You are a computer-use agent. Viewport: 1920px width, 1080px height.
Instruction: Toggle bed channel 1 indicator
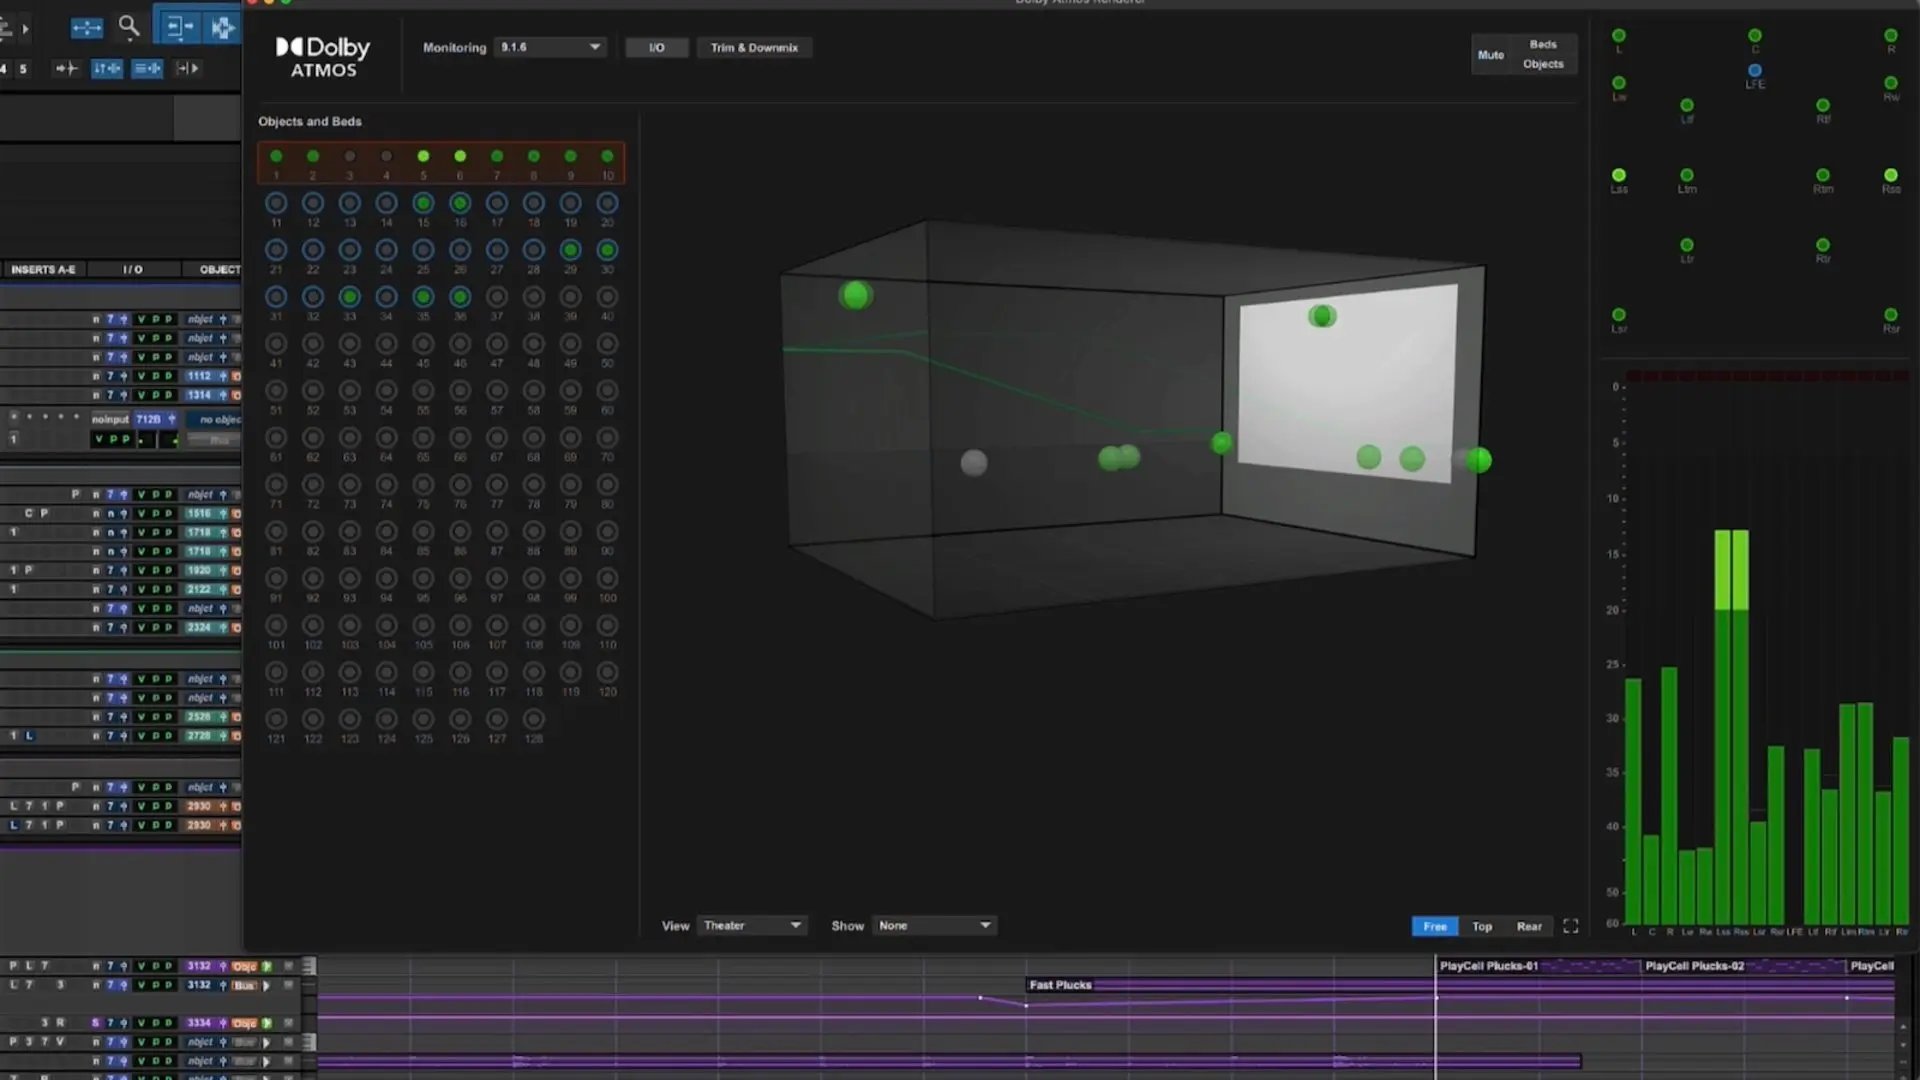click(x=276, y=156)
